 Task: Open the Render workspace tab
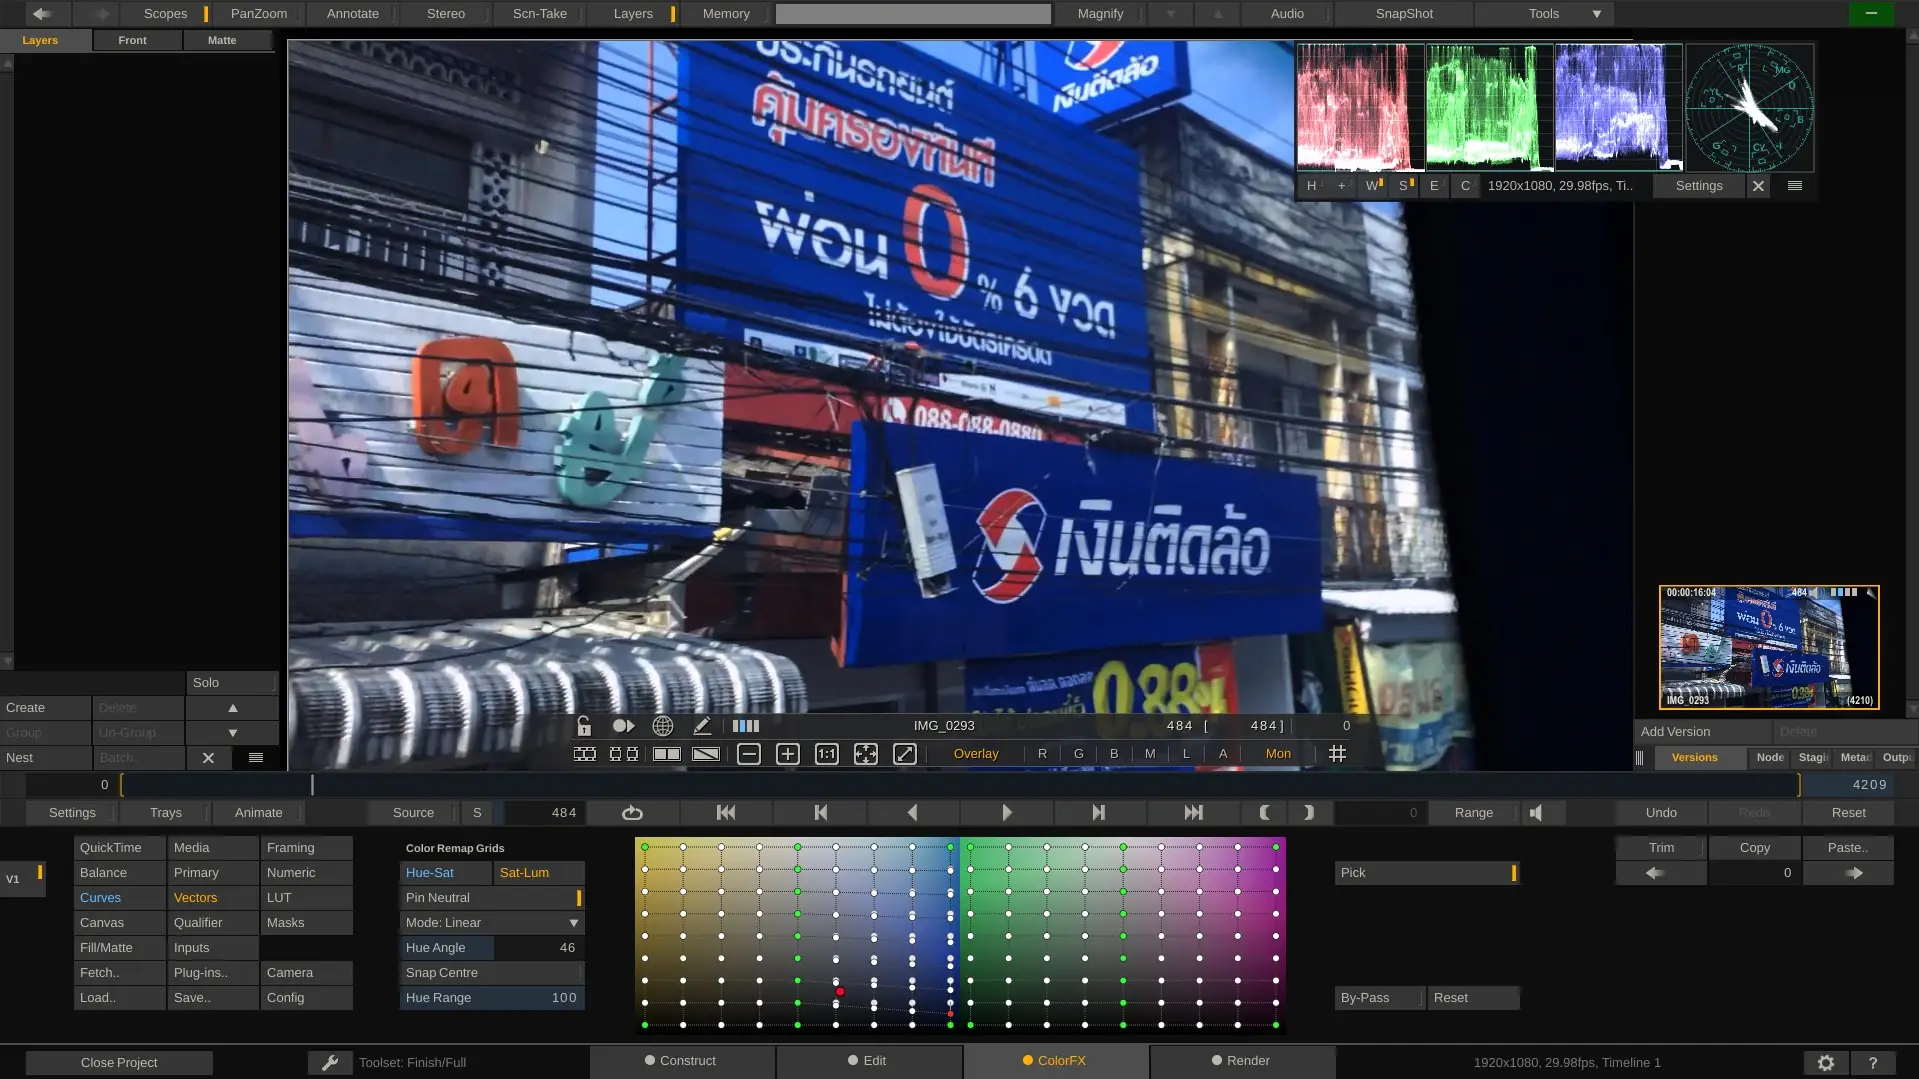point(1242,1061)
